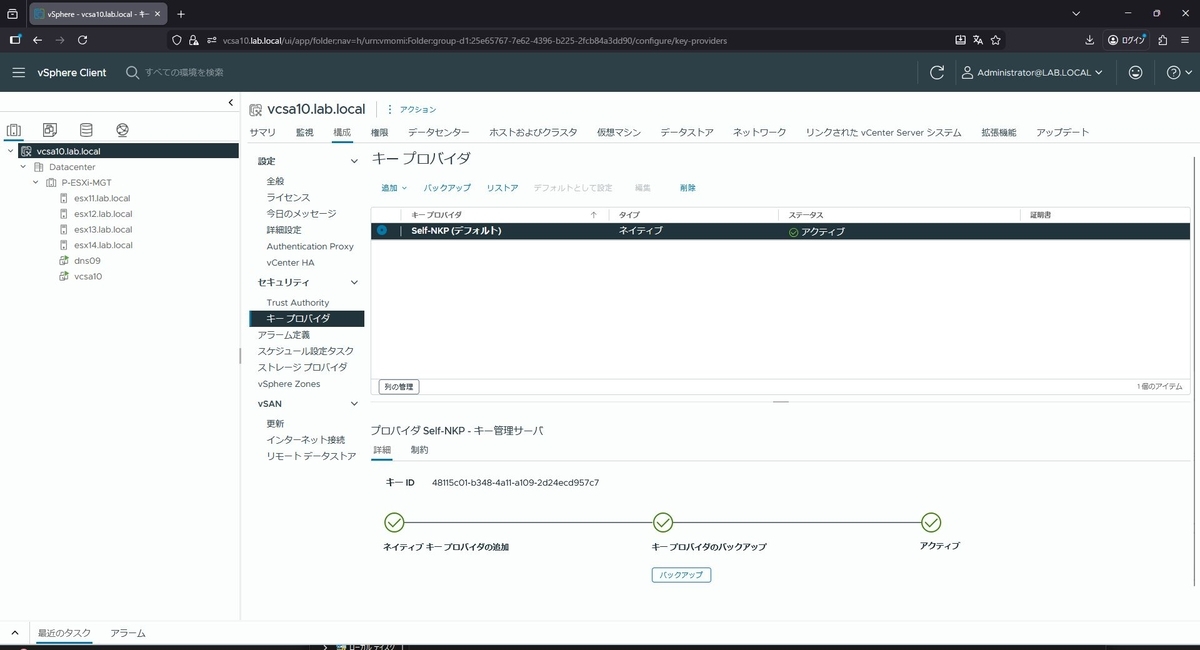1200x650 pixels.
Task: Select the Self-NKP radio button
Action: [x=382, y=230]
